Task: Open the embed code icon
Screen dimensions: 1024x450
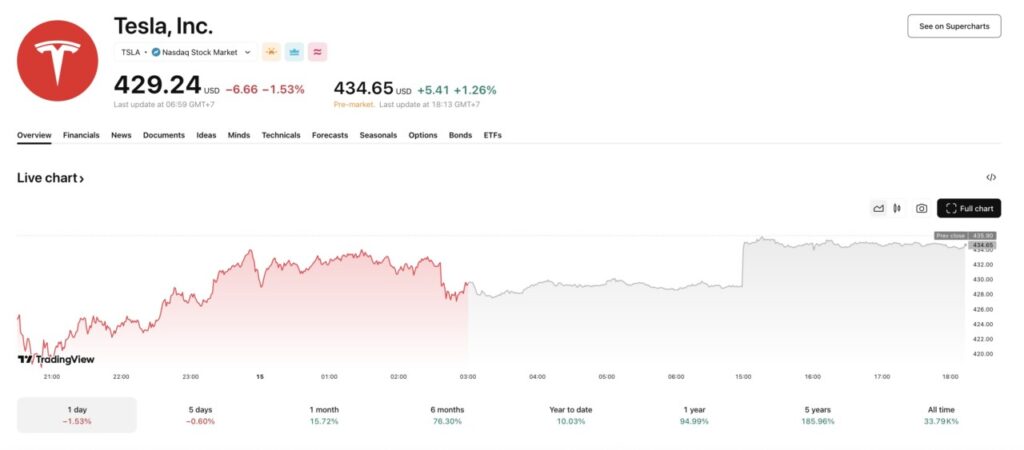Action: (991, 177)
